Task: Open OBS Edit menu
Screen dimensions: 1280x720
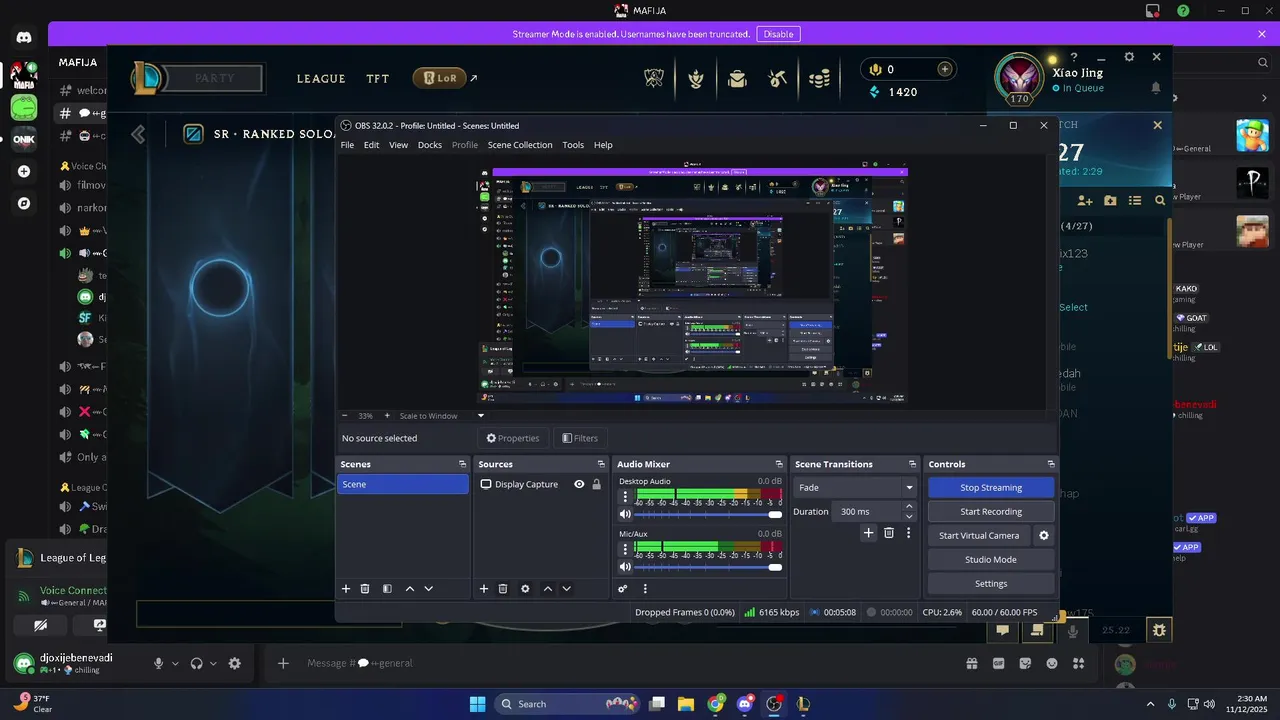Action: click(x=371, y=145)
